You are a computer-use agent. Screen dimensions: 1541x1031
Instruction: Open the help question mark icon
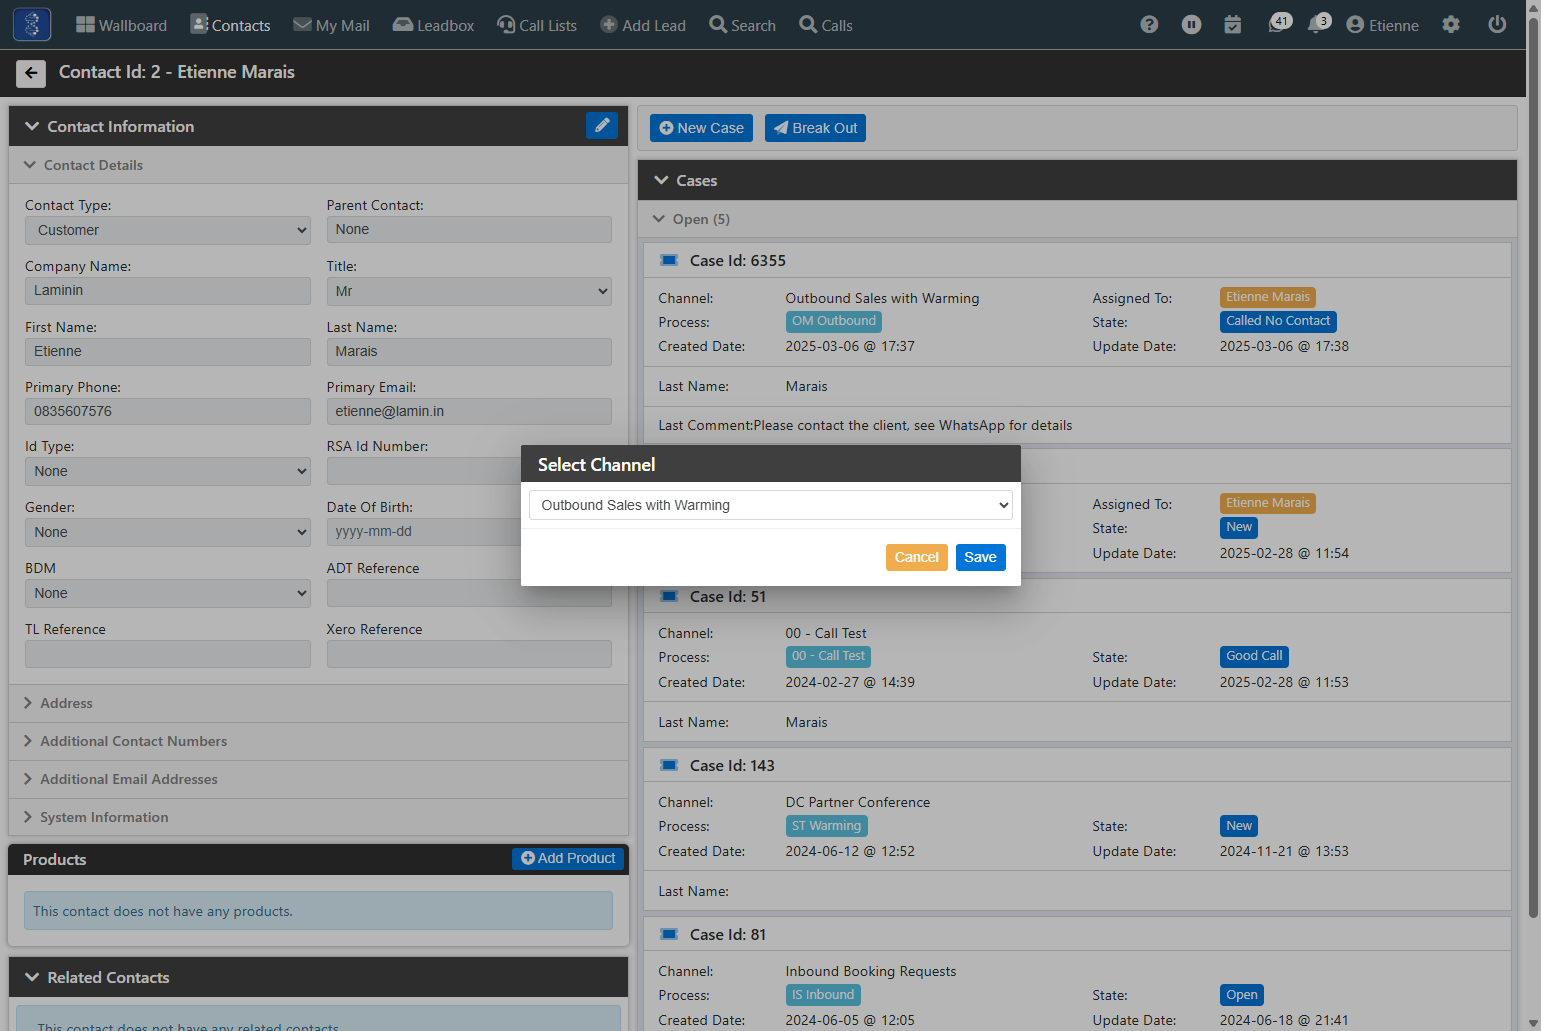point(1149,25)
